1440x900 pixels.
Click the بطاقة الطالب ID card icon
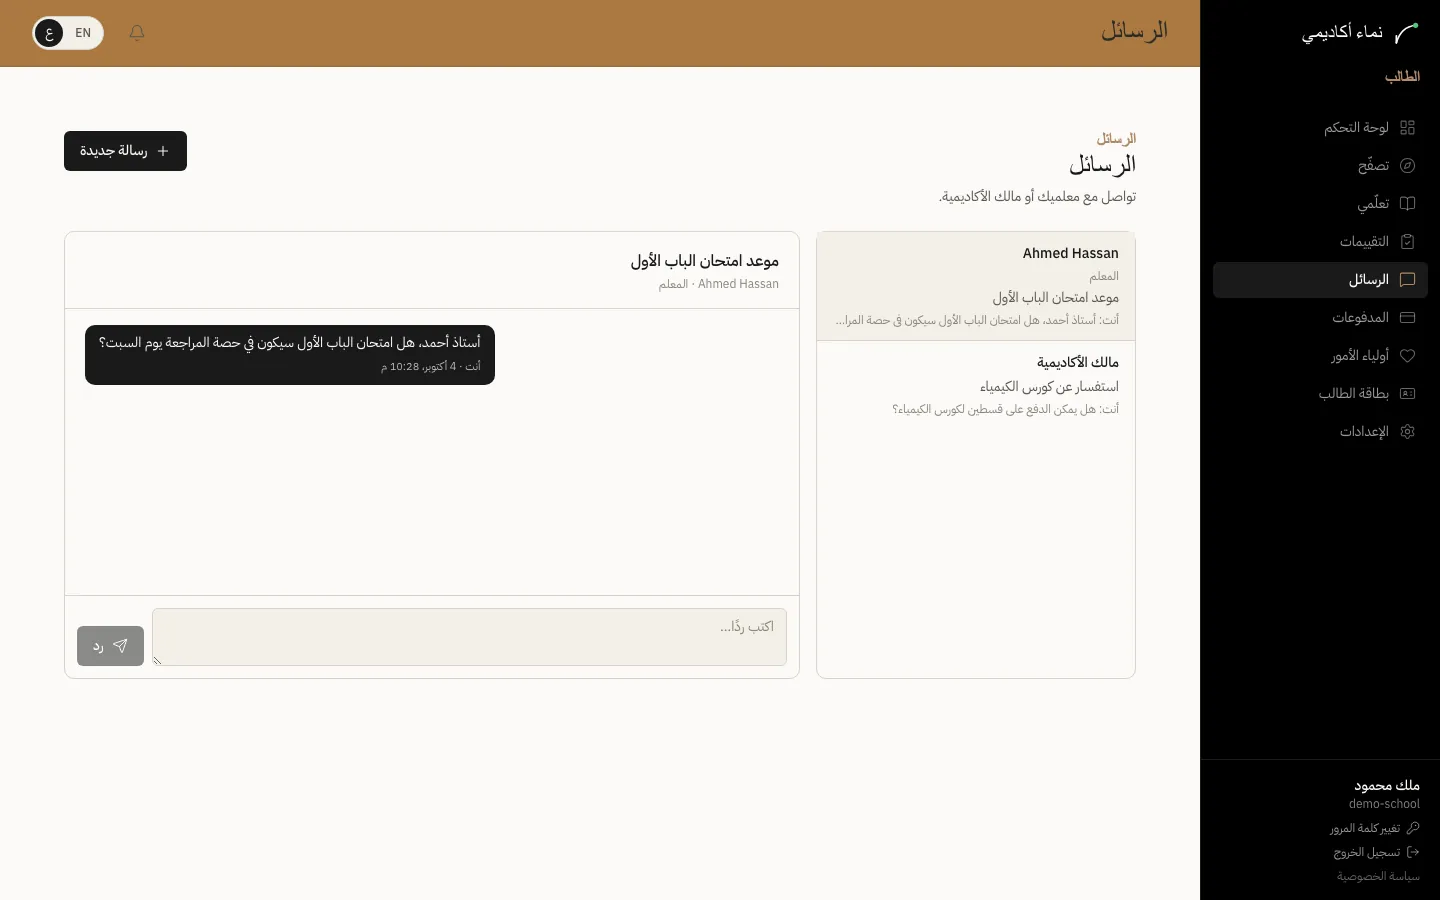pyautogui.click(x=1408, y=394)
